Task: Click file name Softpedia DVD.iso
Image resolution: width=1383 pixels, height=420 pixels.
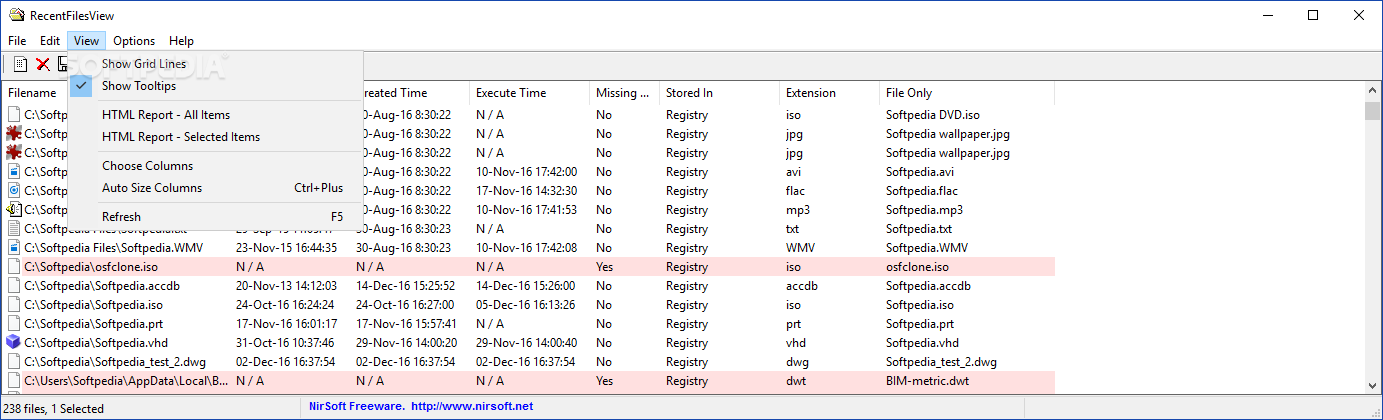Action: (933, 115)
